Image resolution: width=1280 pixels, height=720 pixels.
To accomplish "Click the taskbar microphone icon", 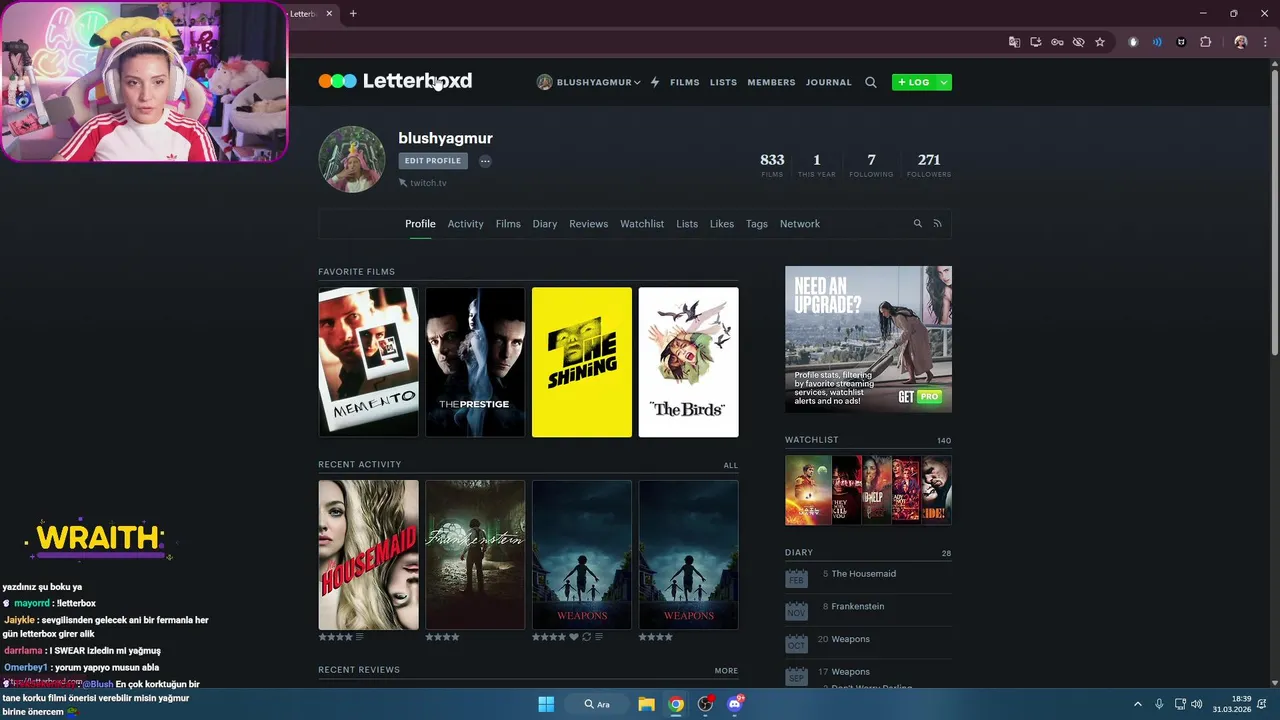I will (1159, 704).
